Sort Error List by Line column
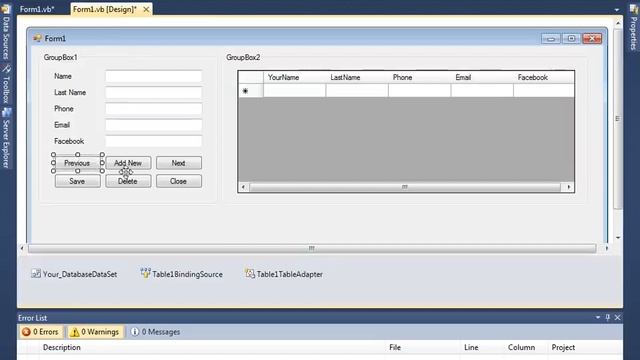This screenshot has height=360, width=640. coord(482,347)
